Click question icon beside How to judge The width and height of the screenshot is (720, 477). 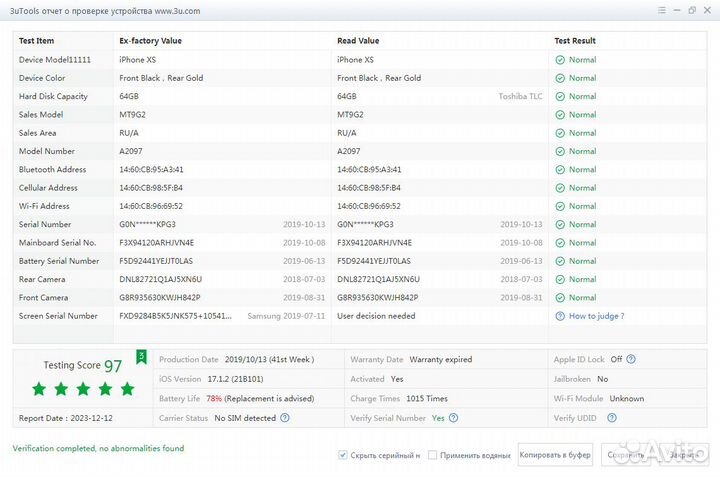coord(560,316)
